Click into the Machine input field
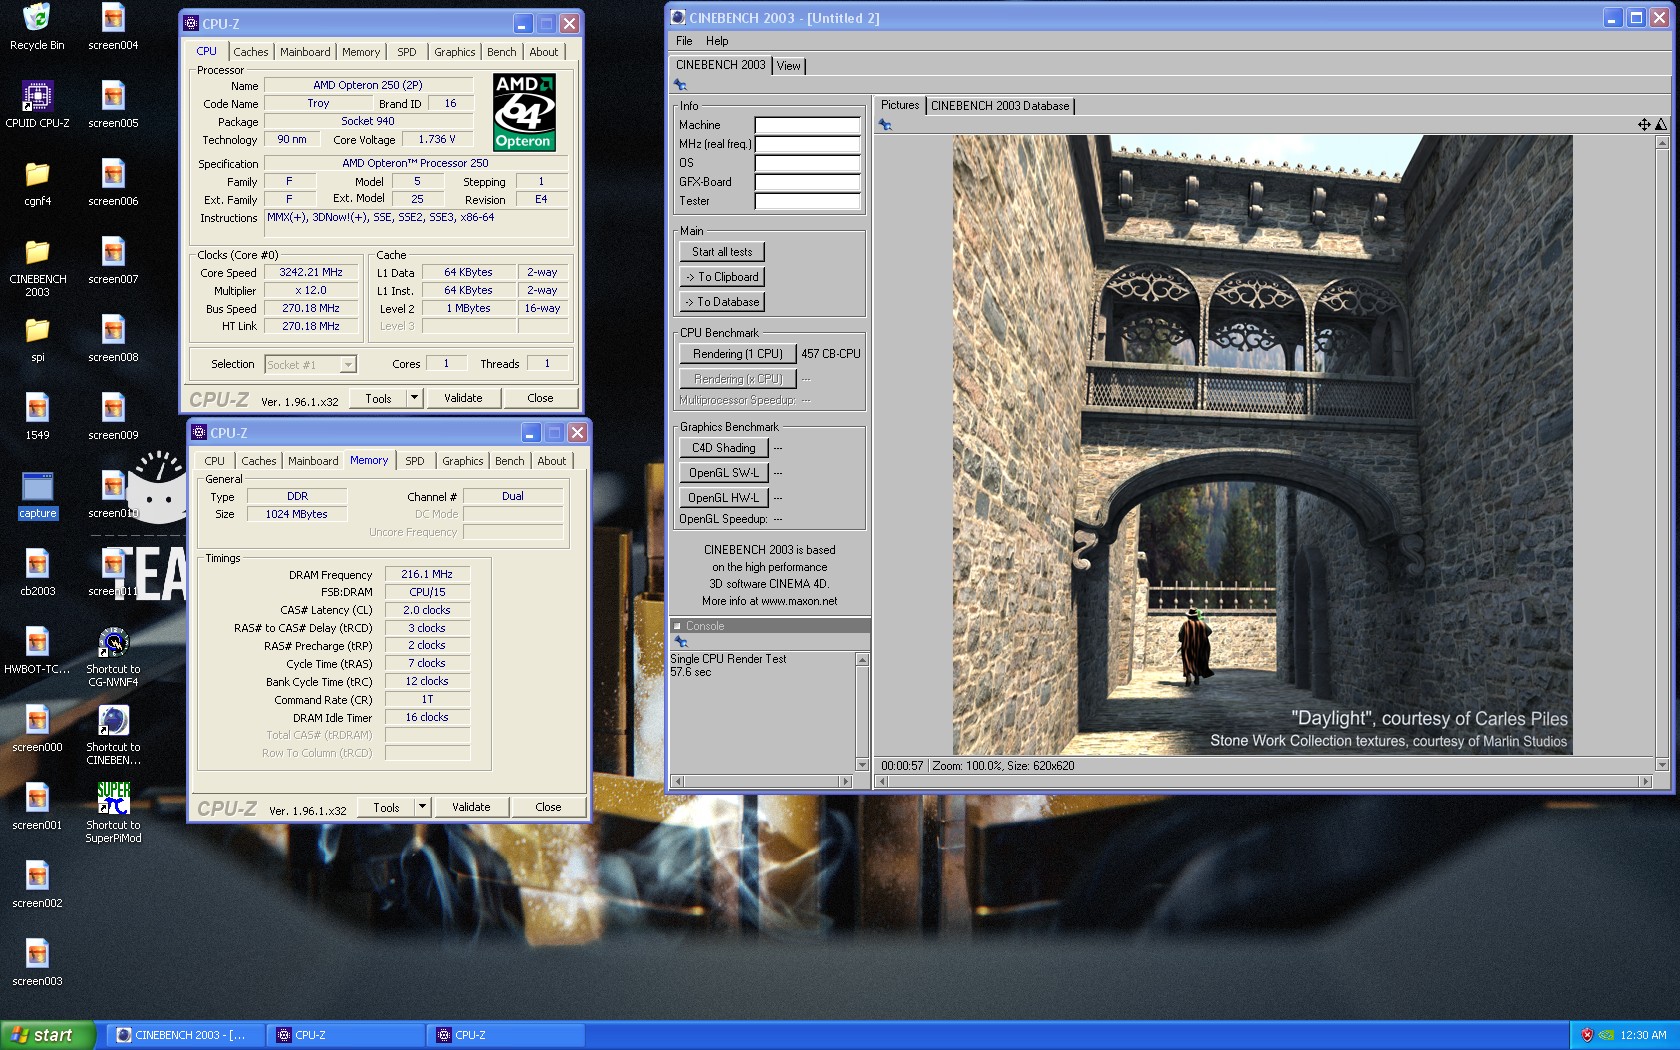 click(x=807, y=125)
